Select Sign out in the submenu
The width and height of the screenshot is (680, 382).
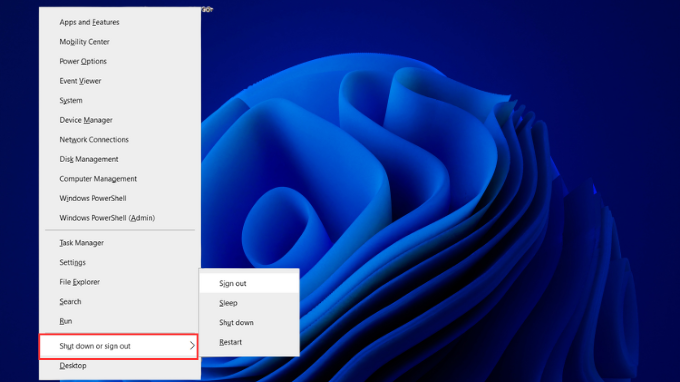click(249, 283)
